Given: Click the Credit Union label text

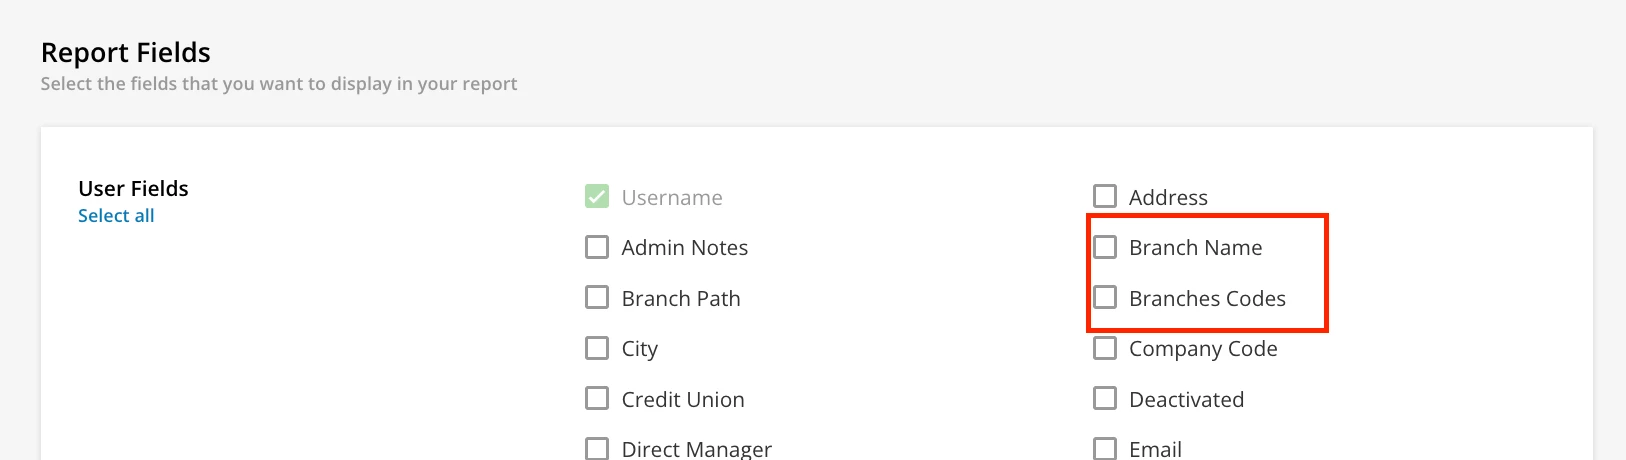Looking at the screenshot, I should click(x=683, y=400).
